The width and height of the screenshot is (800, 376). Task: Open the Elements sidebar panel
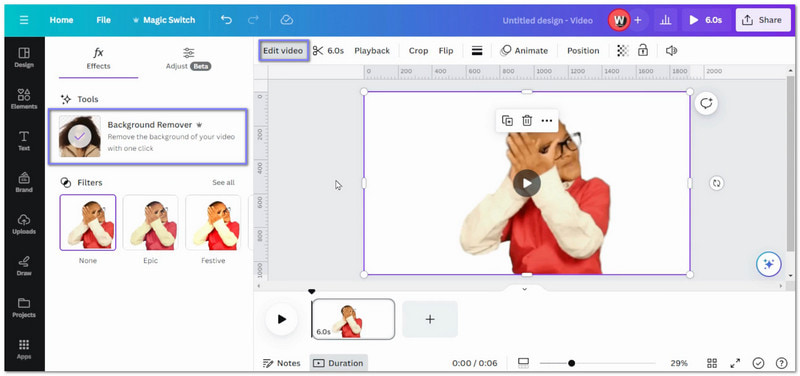coord(24,99)
